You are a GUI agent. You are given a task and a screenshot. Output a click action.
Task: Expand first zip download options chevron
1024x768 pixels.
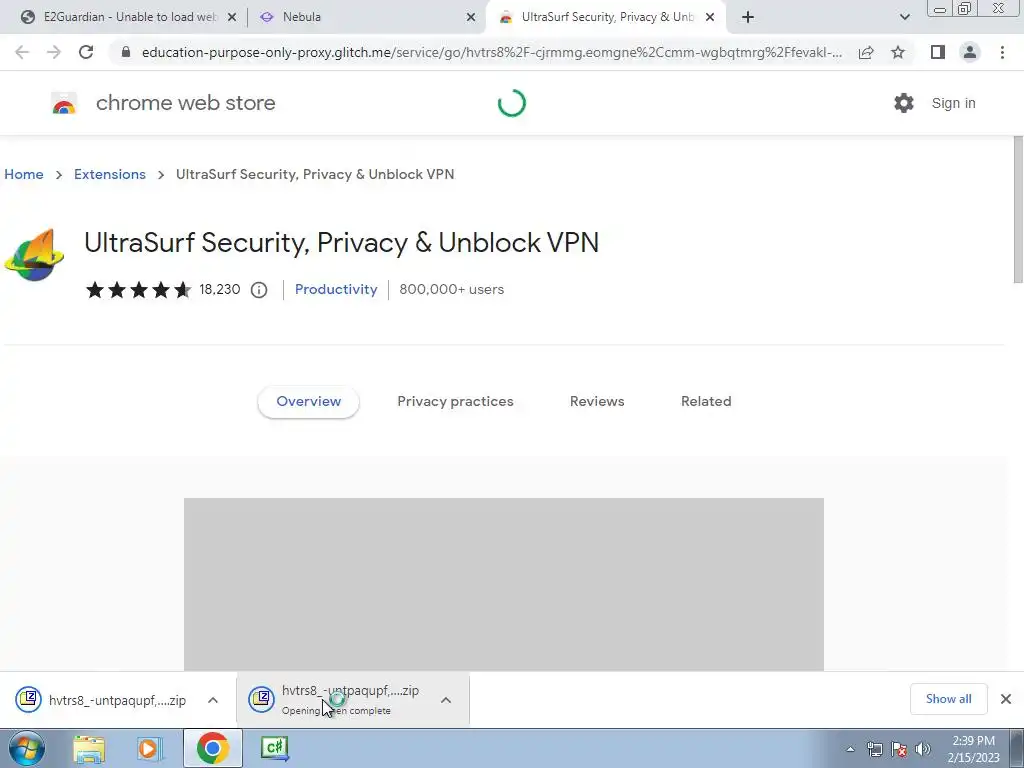click(x=213, y=700)
